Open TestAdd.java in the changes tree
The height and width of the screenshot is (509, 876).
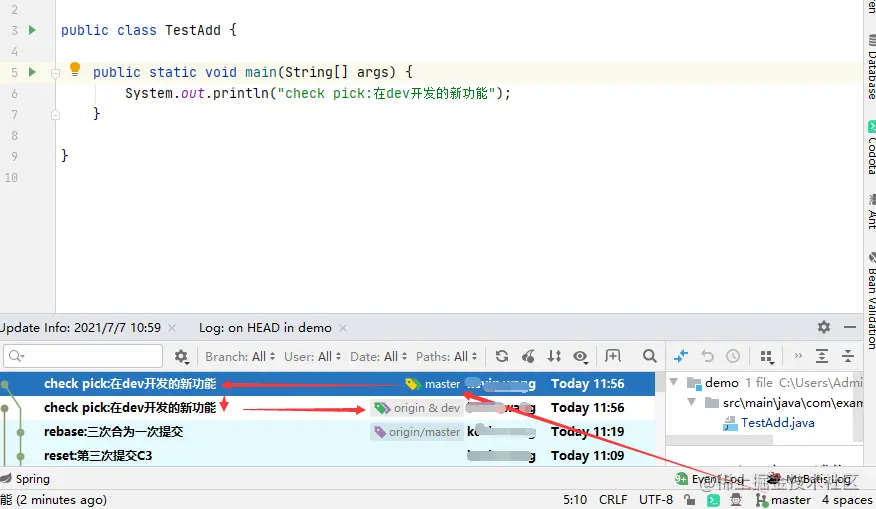[x=777, y=423]
